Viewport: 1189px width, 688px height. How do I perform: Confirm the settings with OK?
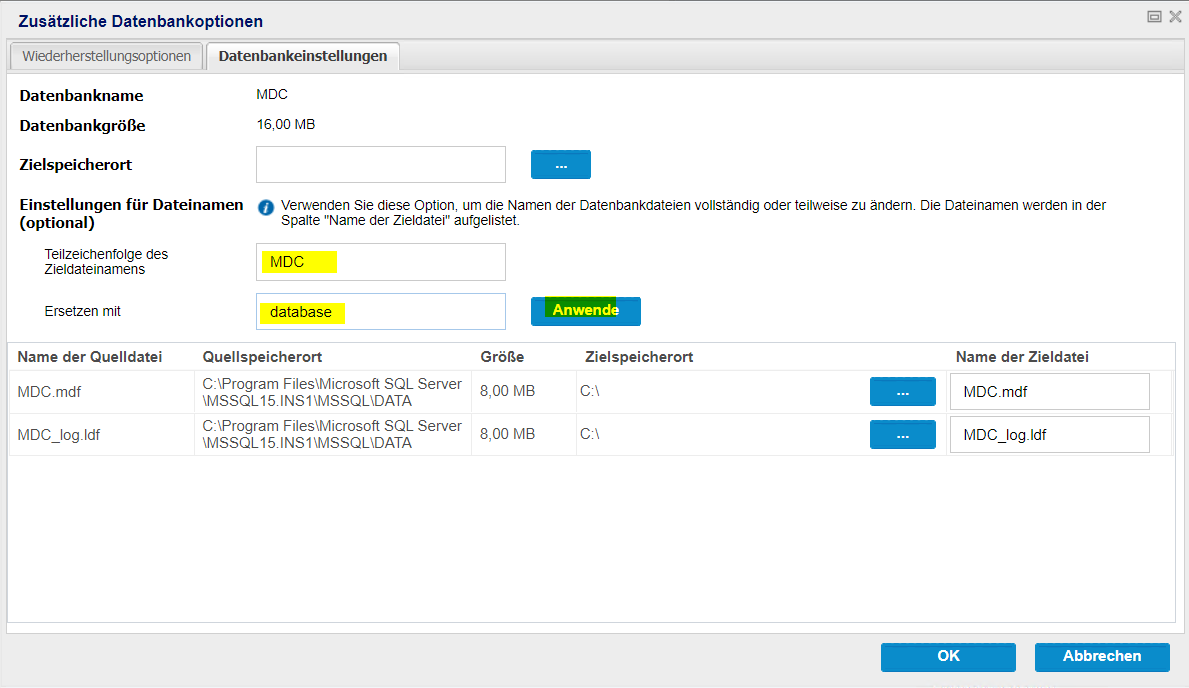click(x=947, y=656)
